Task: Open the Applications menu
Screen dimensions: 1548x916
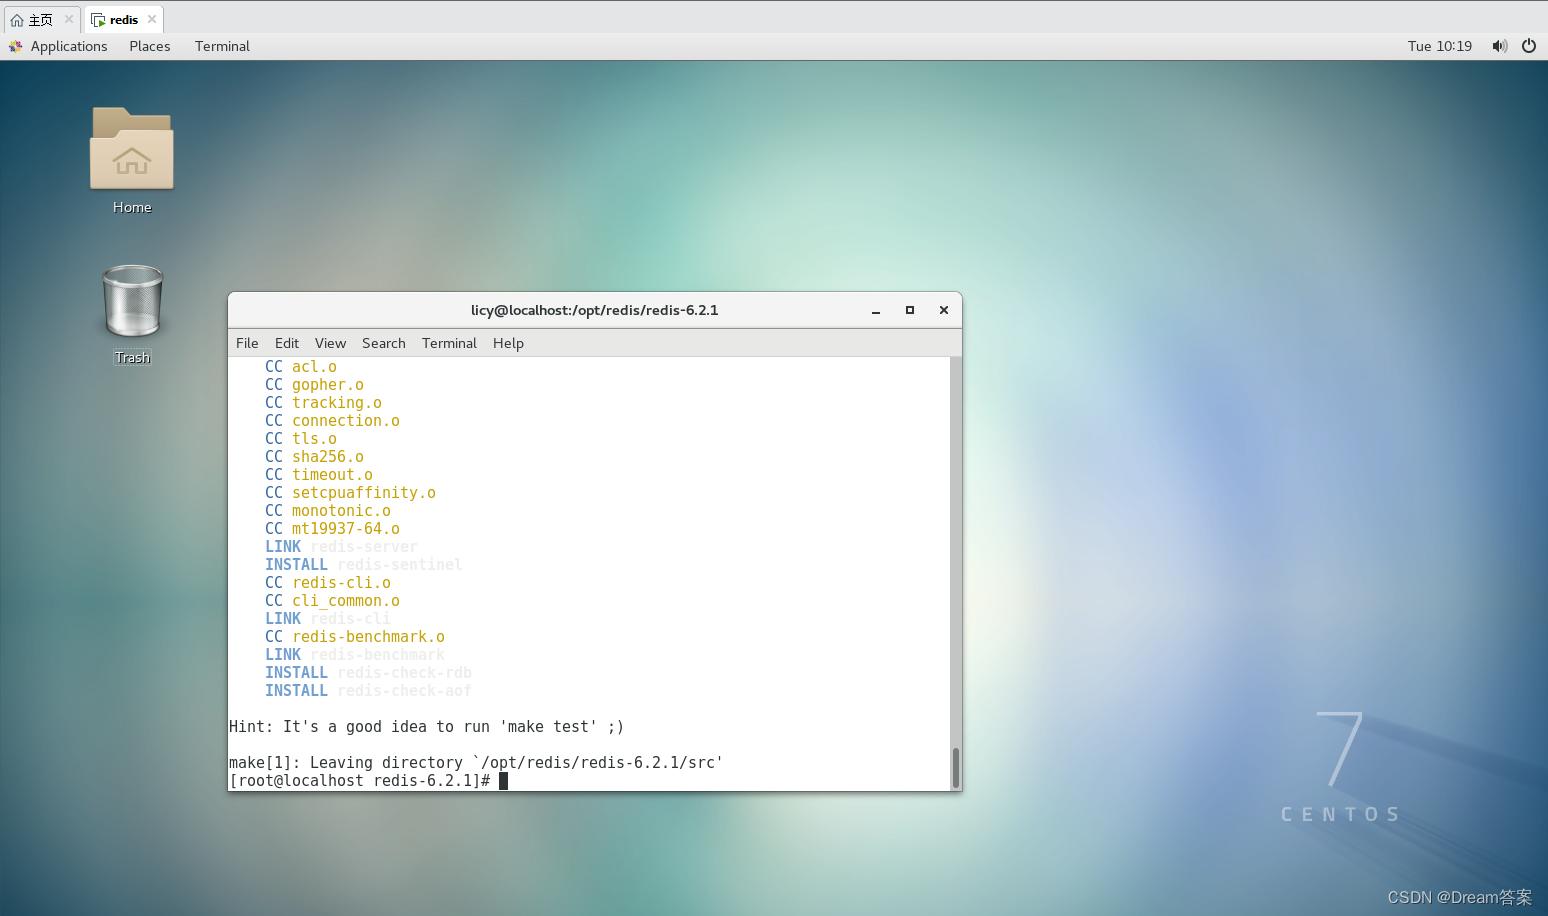Action: [x=69, y=46]
